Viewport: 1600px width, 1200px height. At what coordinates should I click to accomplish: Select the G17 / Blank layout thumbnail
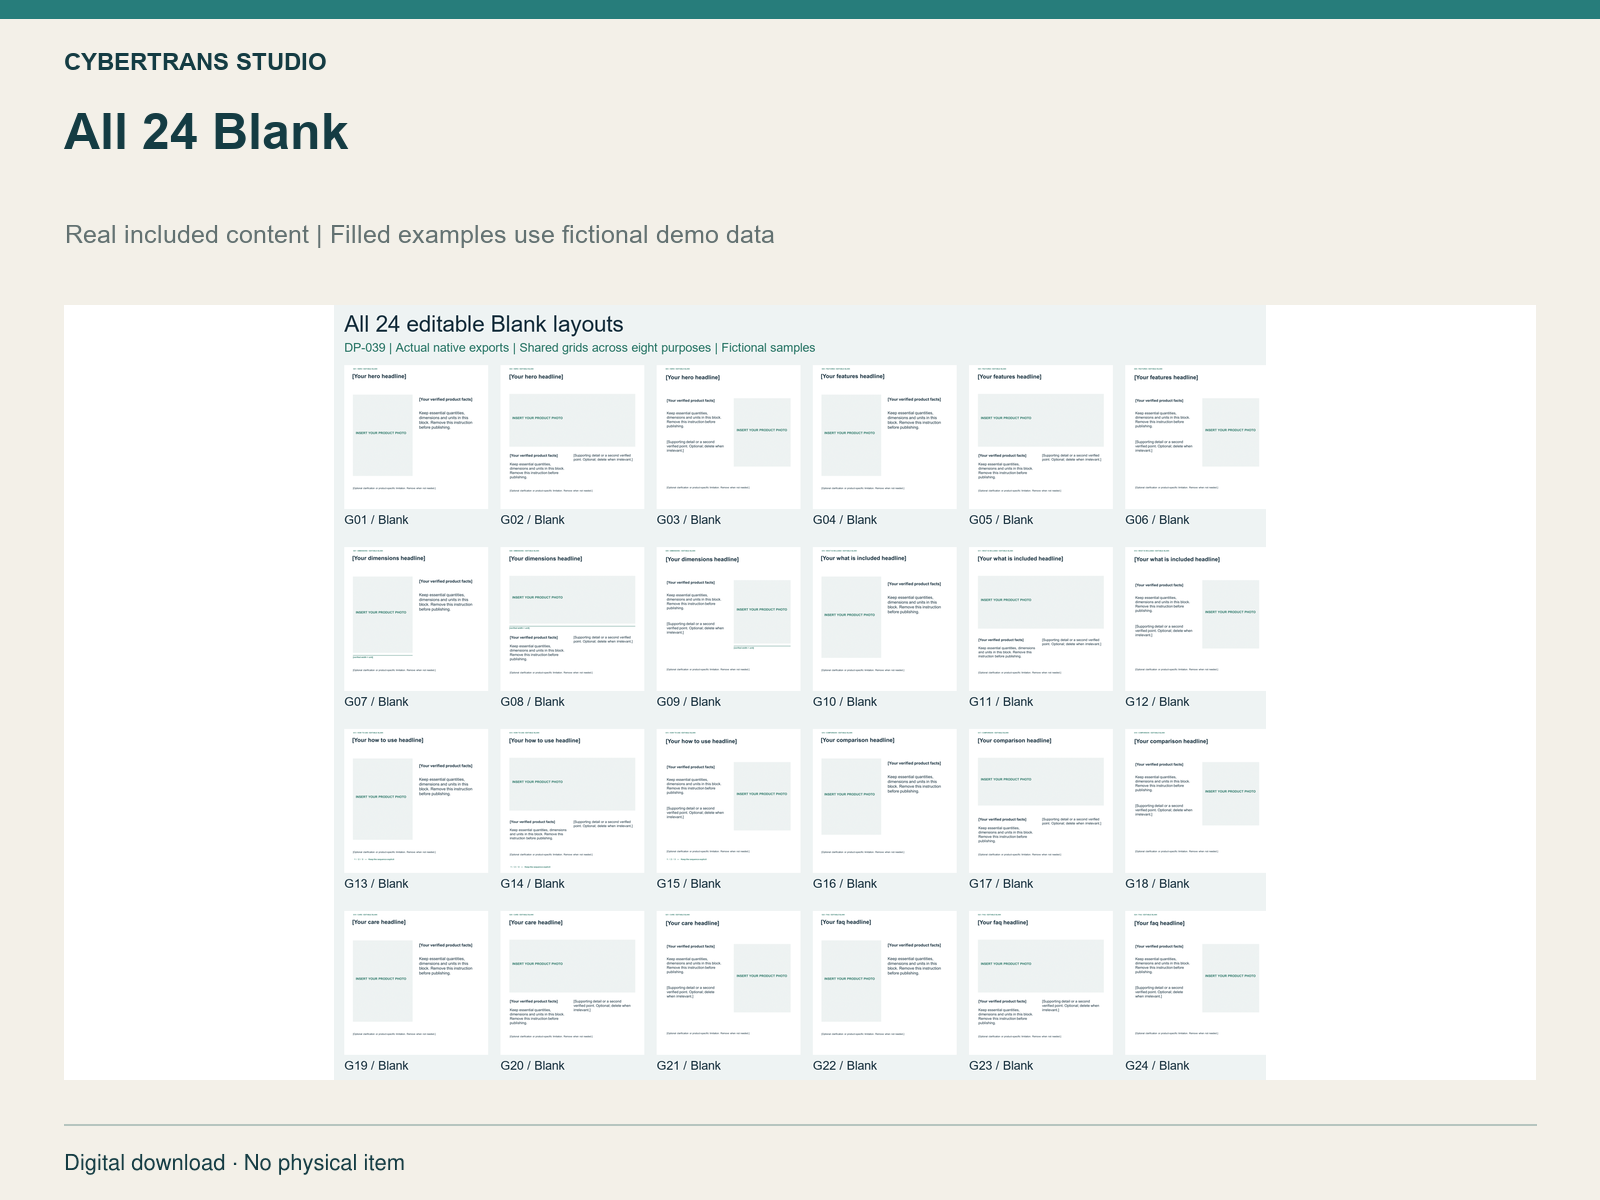click(x=1040, y=801)
